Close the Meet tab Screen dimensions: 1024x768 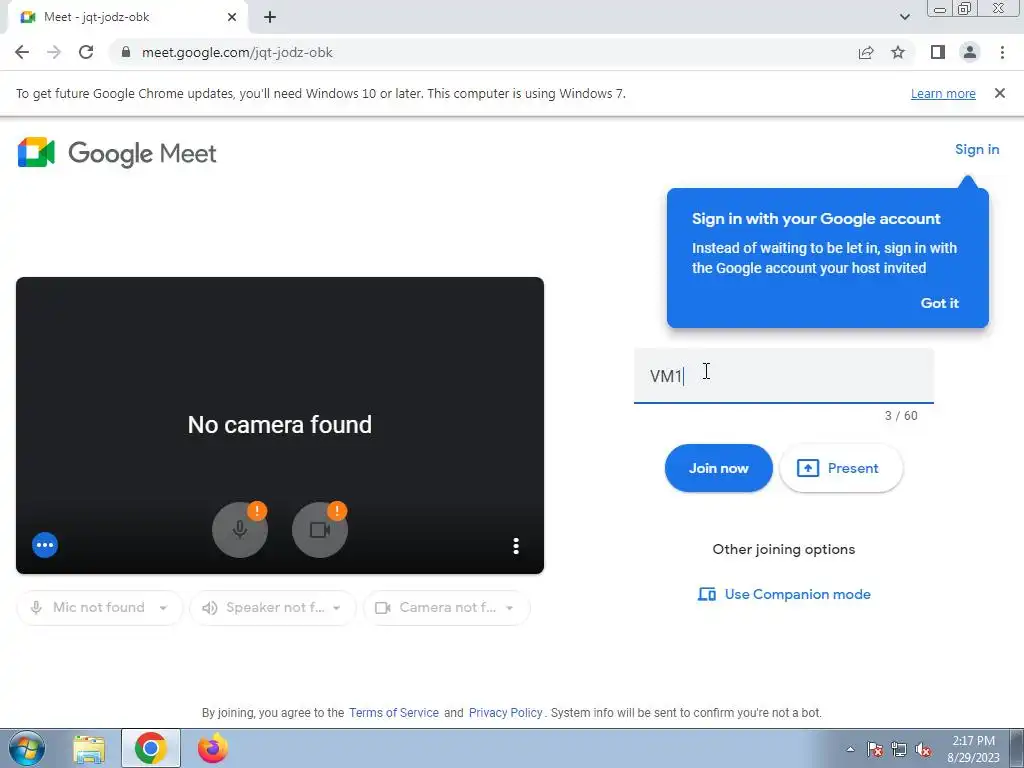pos(232,17)
